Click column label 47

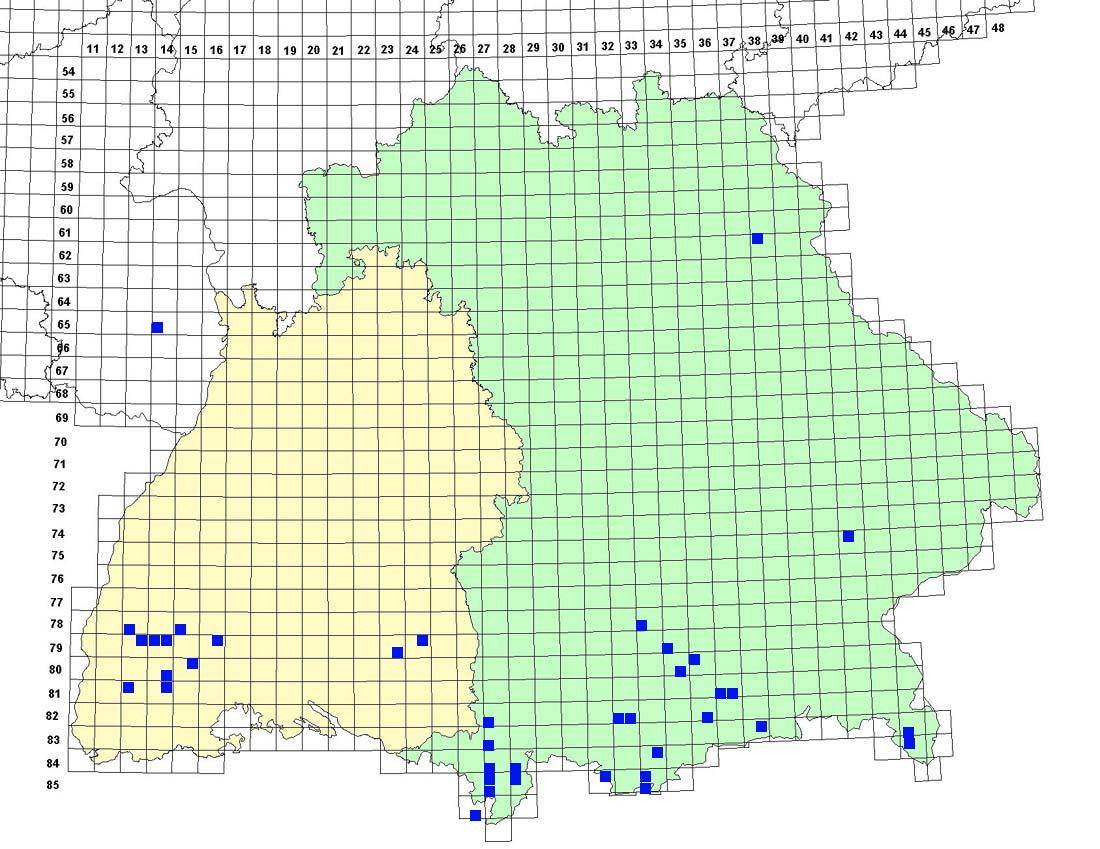(973, 30)
